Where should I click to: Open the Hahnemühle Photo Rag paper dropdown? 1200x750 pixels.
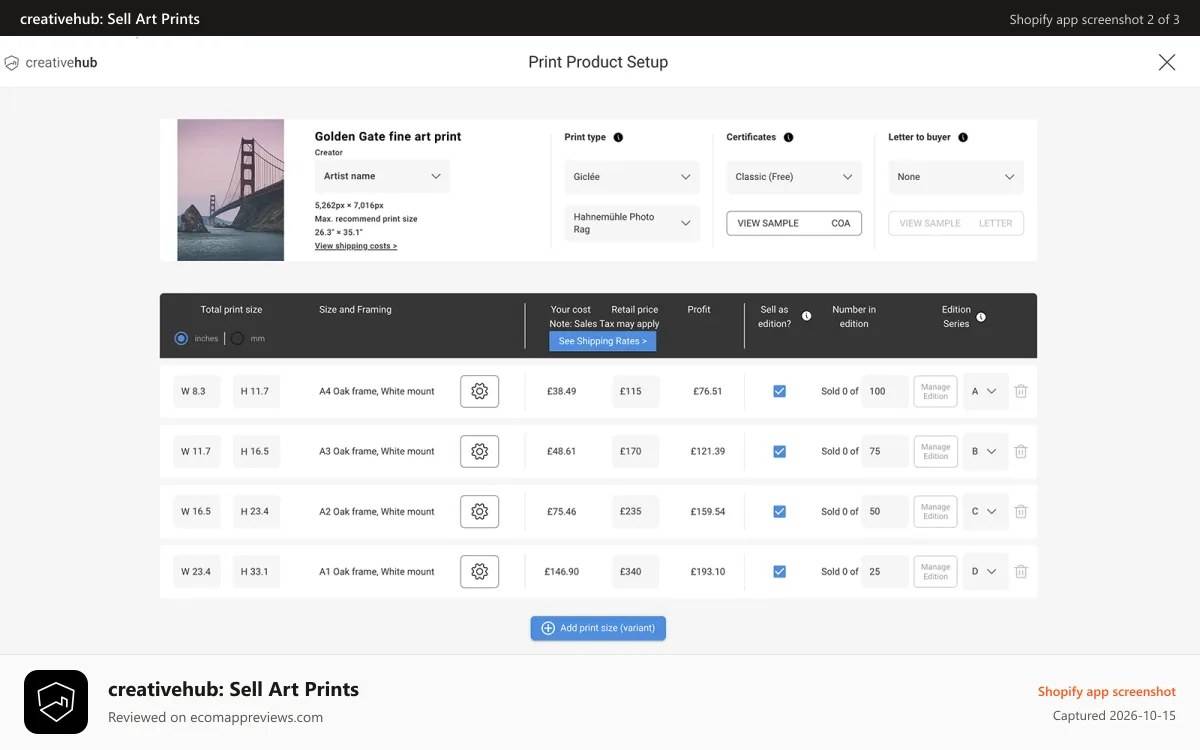pyautogui.click(x=632, y=223)
